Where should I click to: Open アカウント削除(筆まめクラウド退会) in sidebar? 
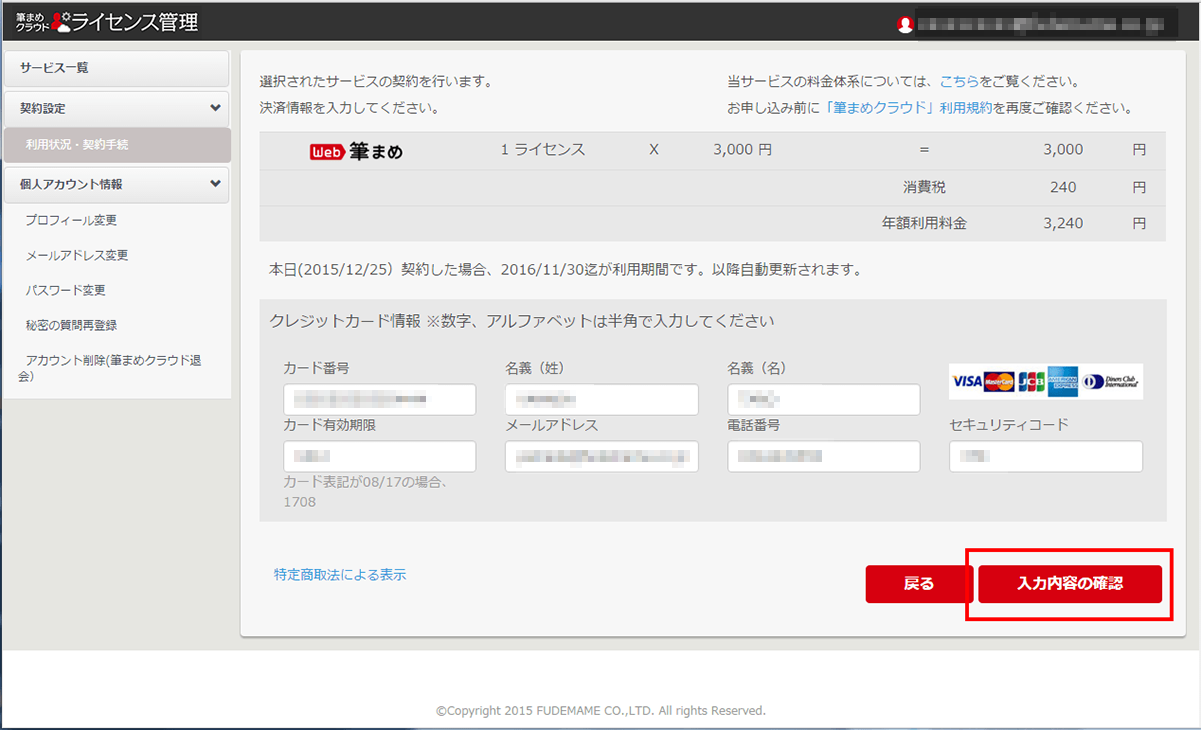point(110,368)
